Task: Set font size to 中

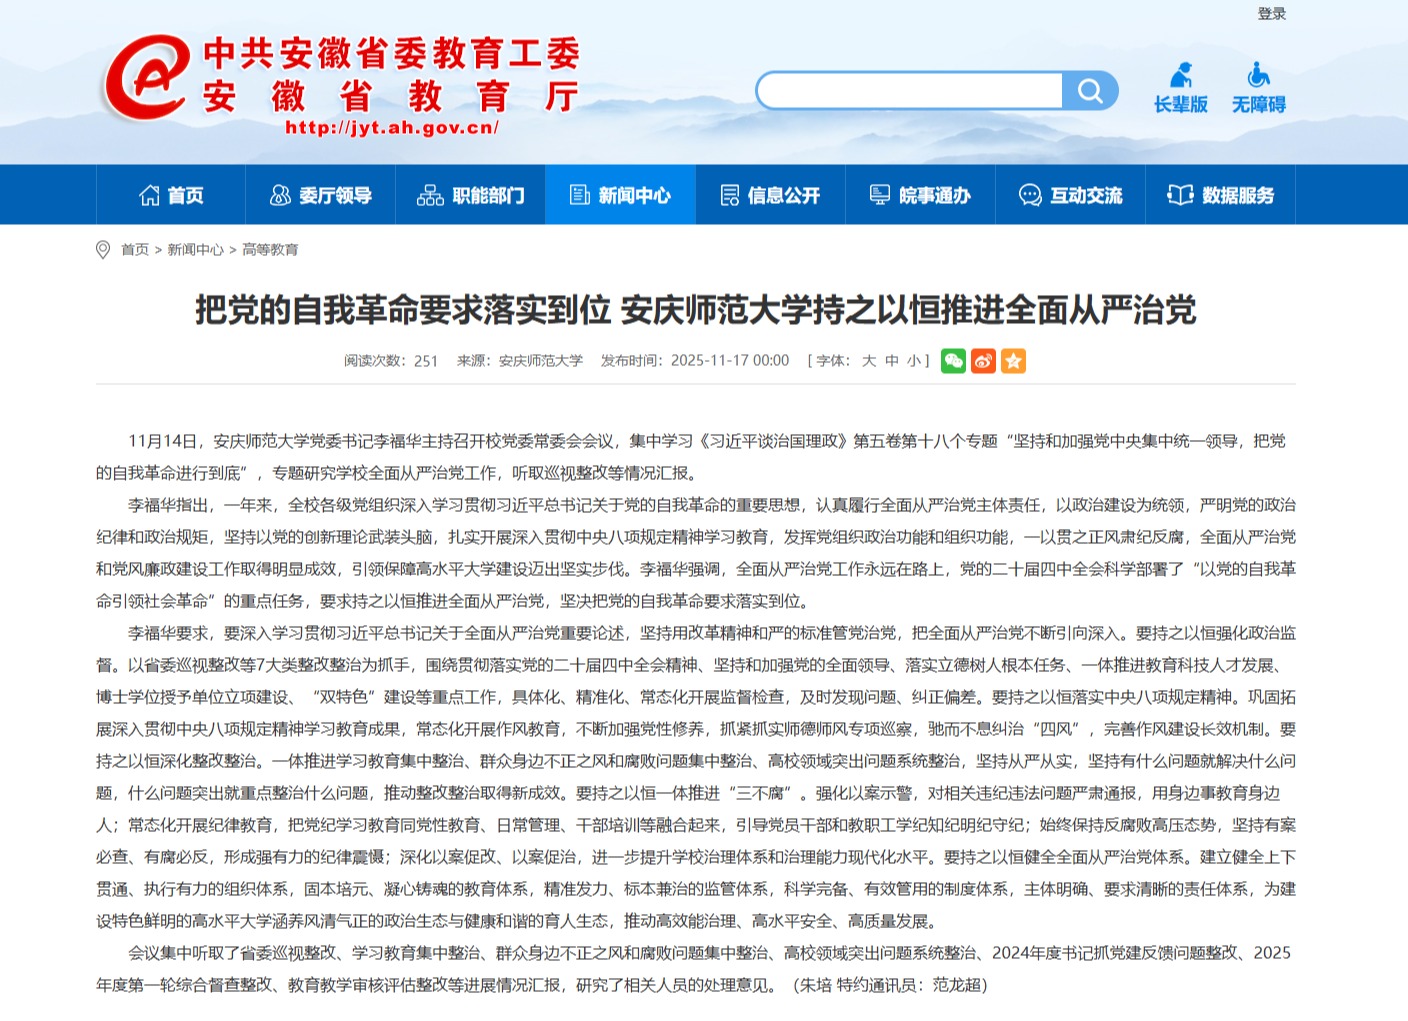Action: (891, 361)
